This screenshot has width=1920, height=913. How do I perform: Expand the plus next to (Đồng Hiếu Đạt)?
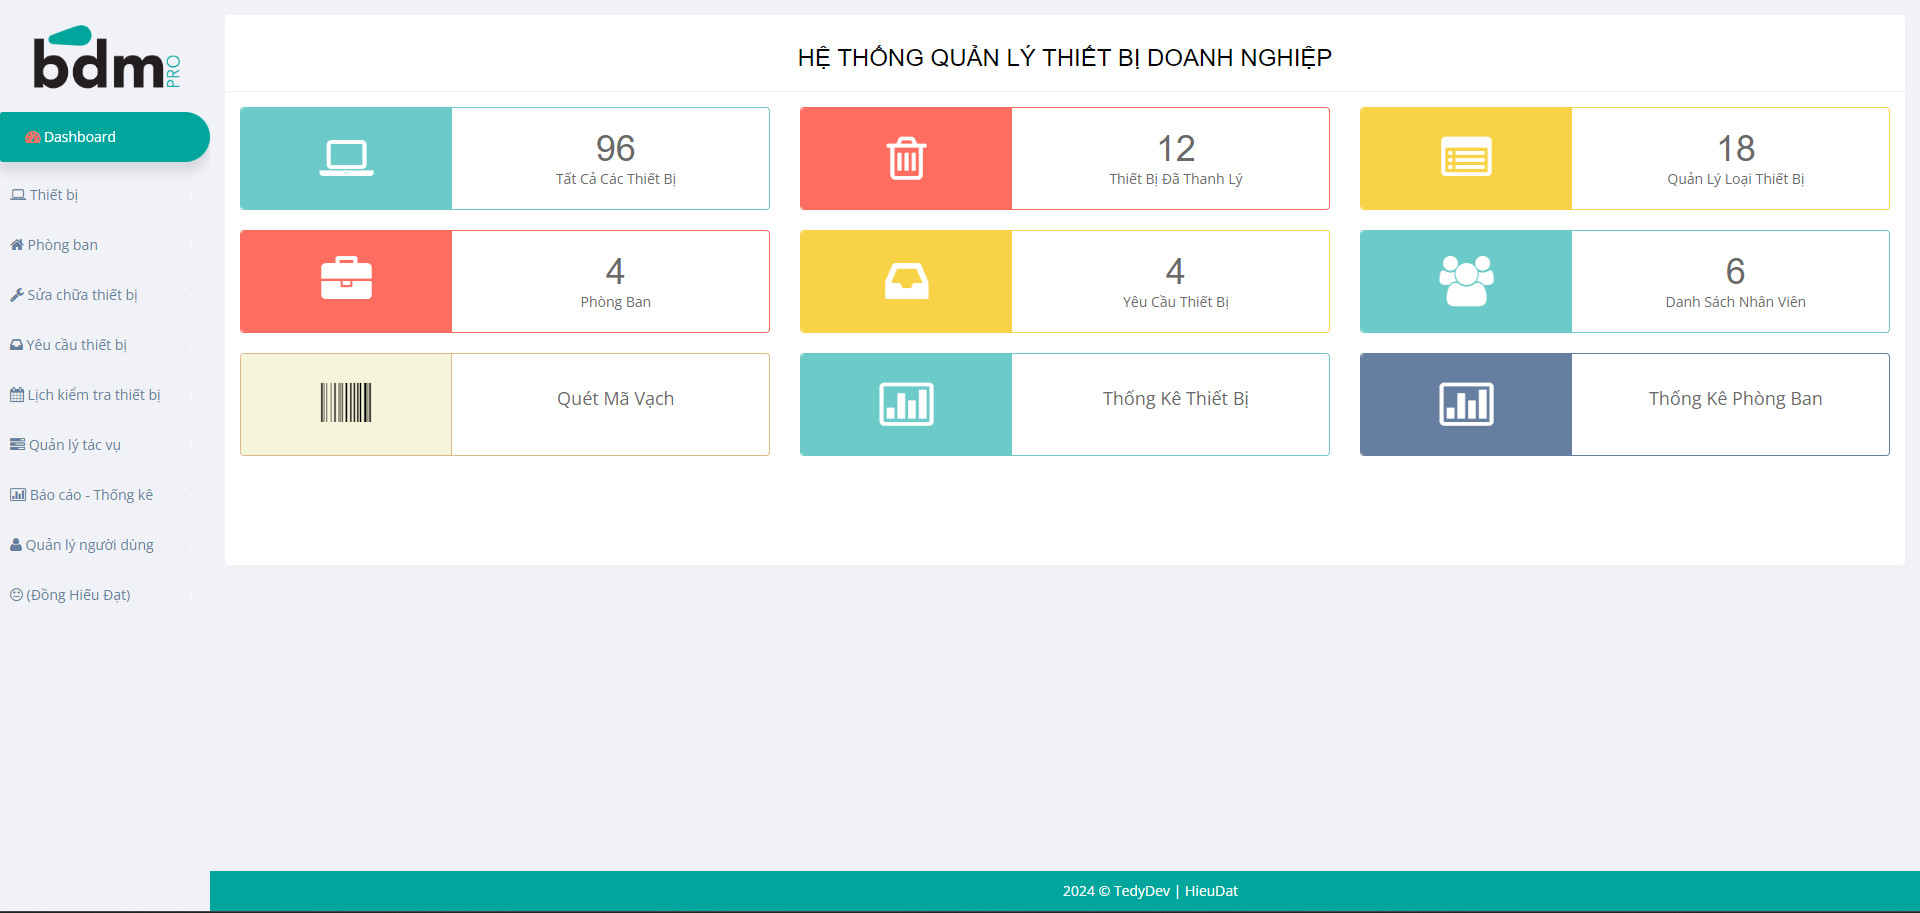click(190, 595)
